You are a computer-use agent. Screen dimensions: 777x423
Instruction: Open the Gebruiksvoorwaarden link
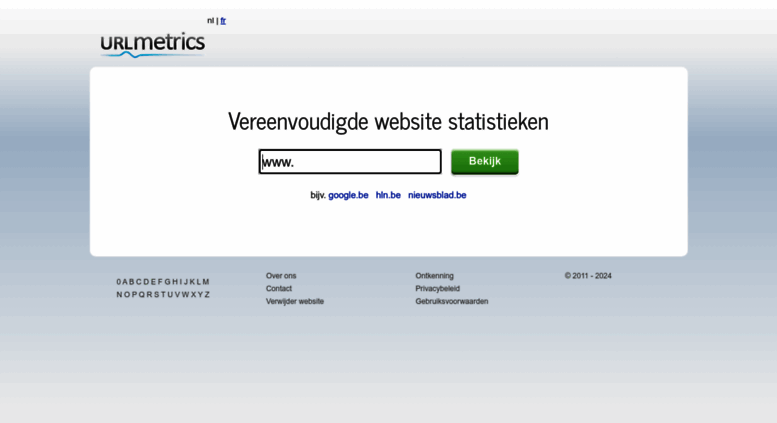point(452,302)
